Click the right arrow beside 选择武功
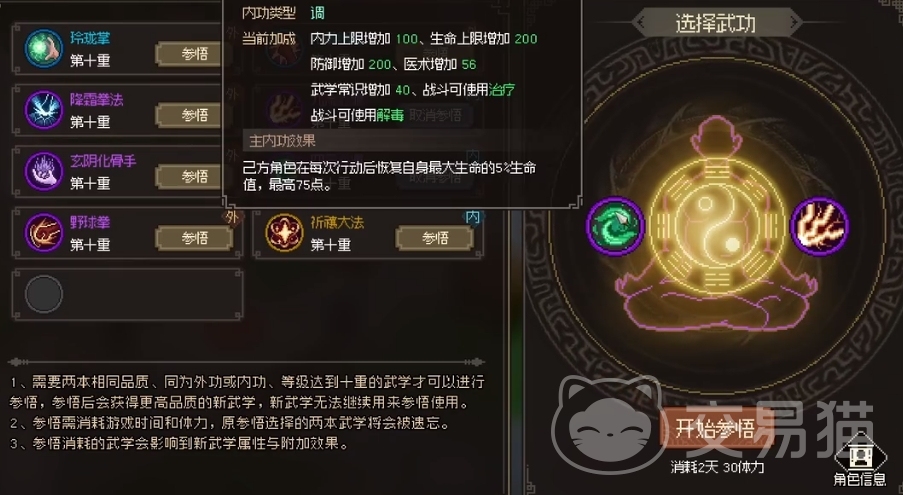Screen dimensions: 903x495 (795, 23)
